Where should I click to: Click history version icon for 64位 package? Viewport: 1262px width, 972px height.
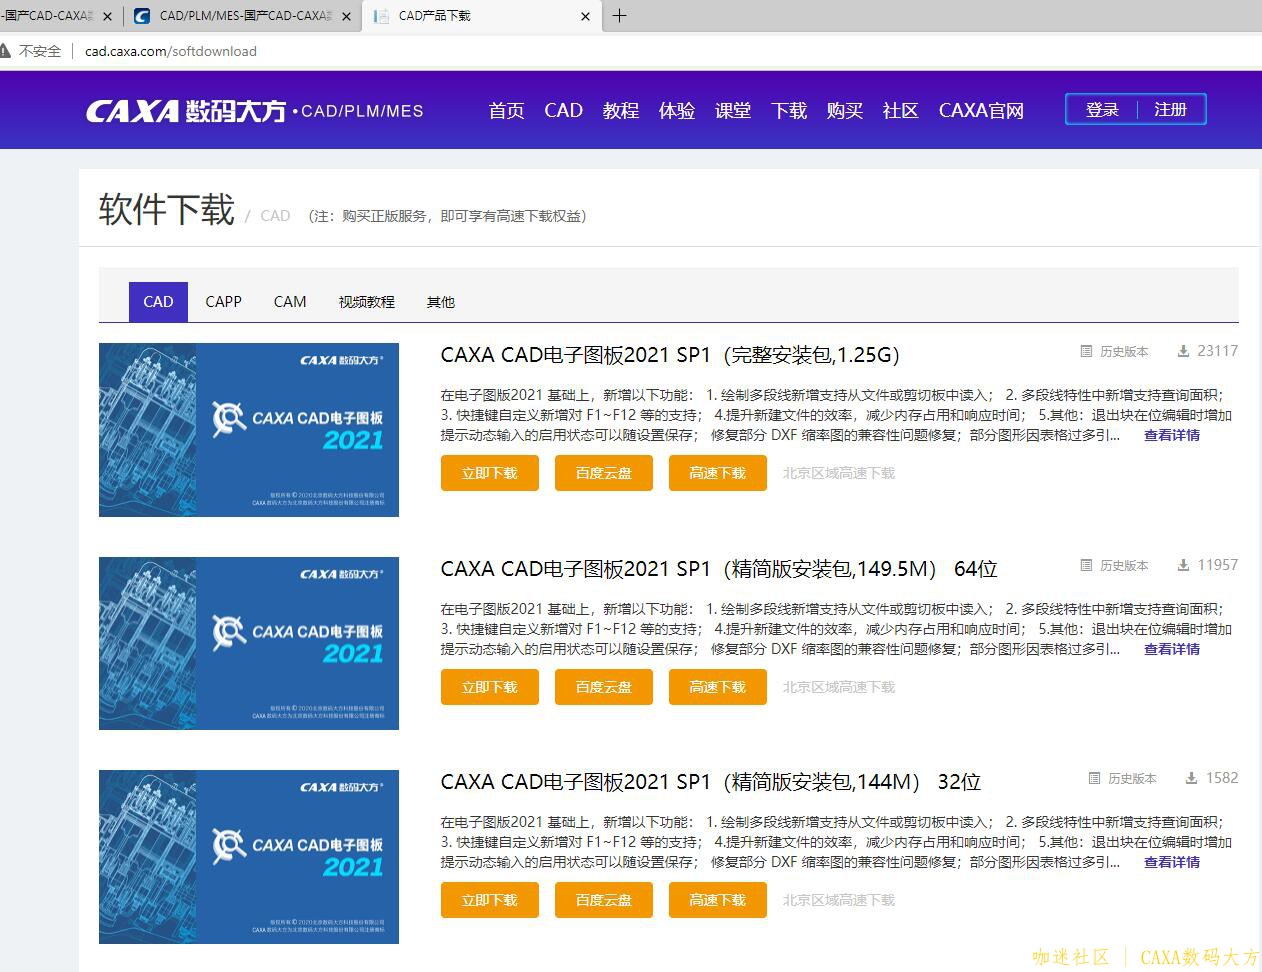[x=1086, y=566]
